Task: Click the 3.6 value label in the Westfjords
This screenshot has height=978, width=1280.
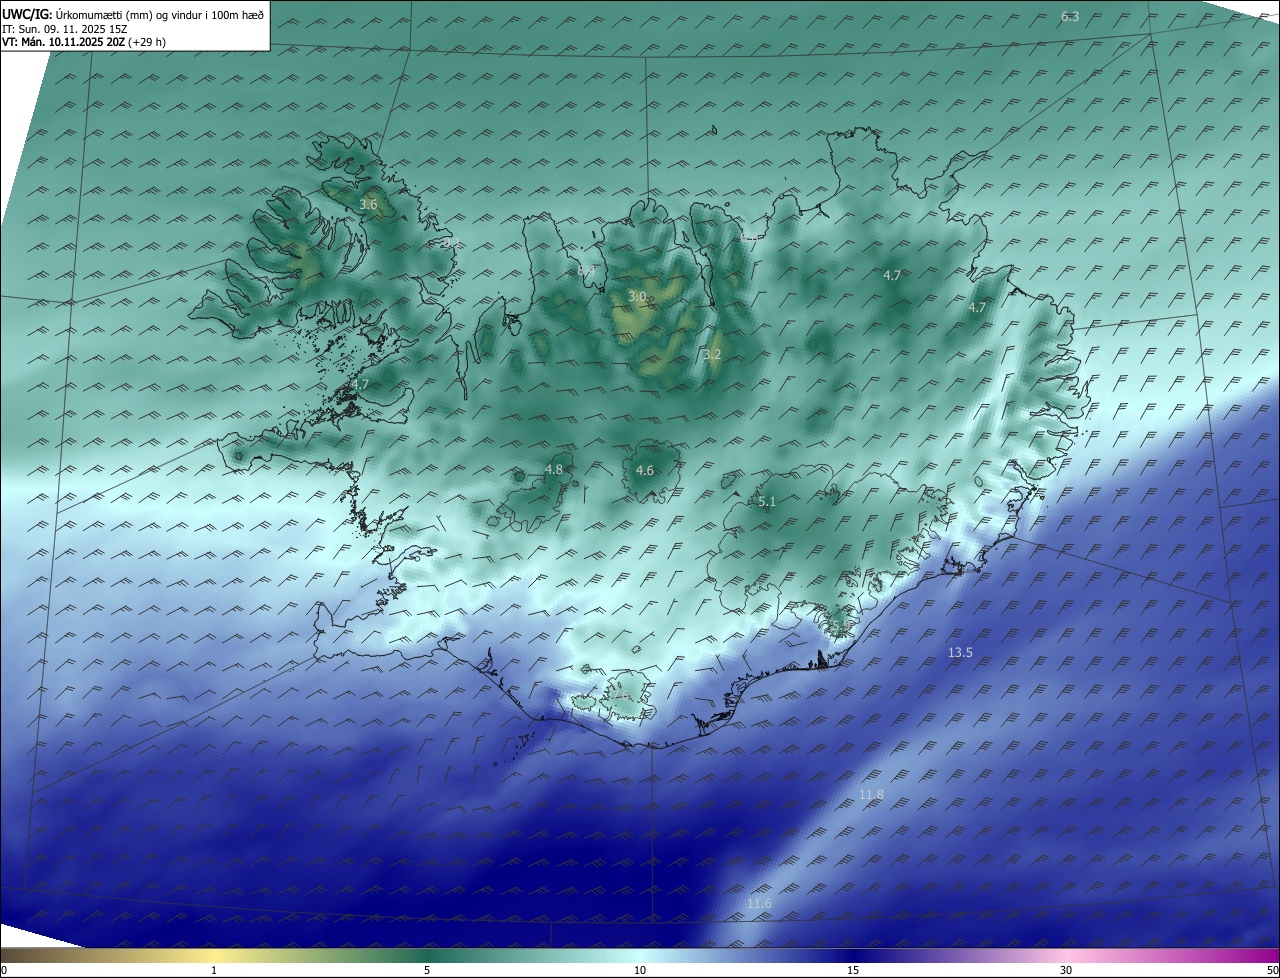Action: coord(368,204)
